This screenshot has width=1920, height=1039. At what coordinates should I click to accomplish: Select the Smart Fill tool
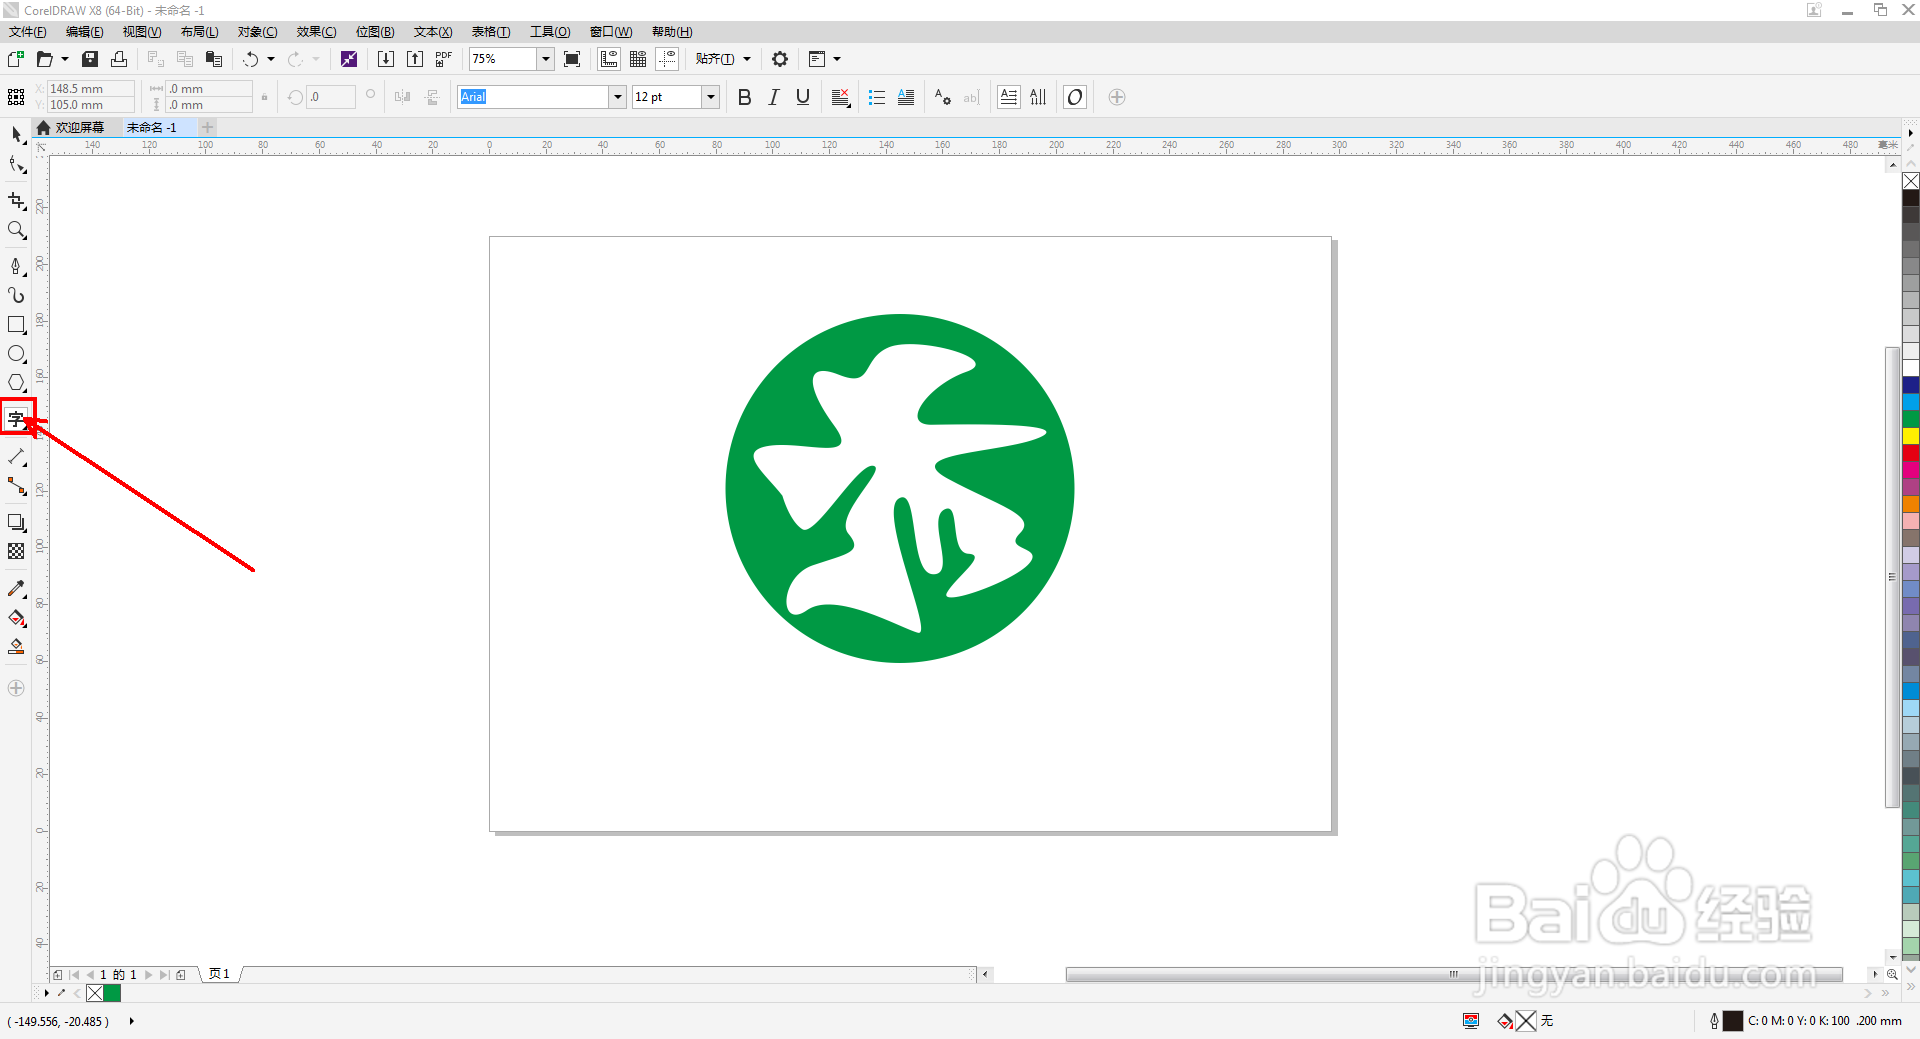coord(16,647)
